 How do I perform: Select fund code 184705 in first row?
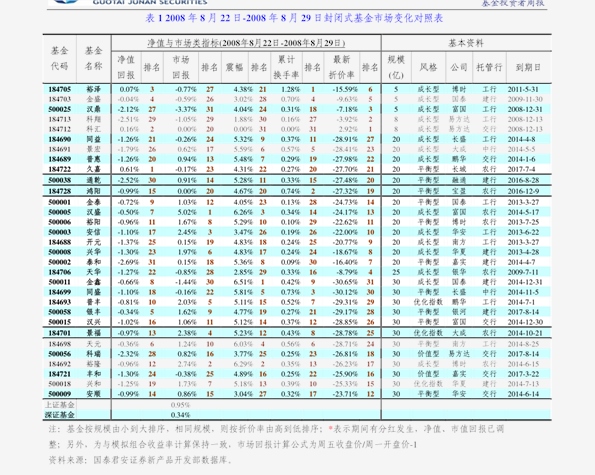[x=60, y=90]
